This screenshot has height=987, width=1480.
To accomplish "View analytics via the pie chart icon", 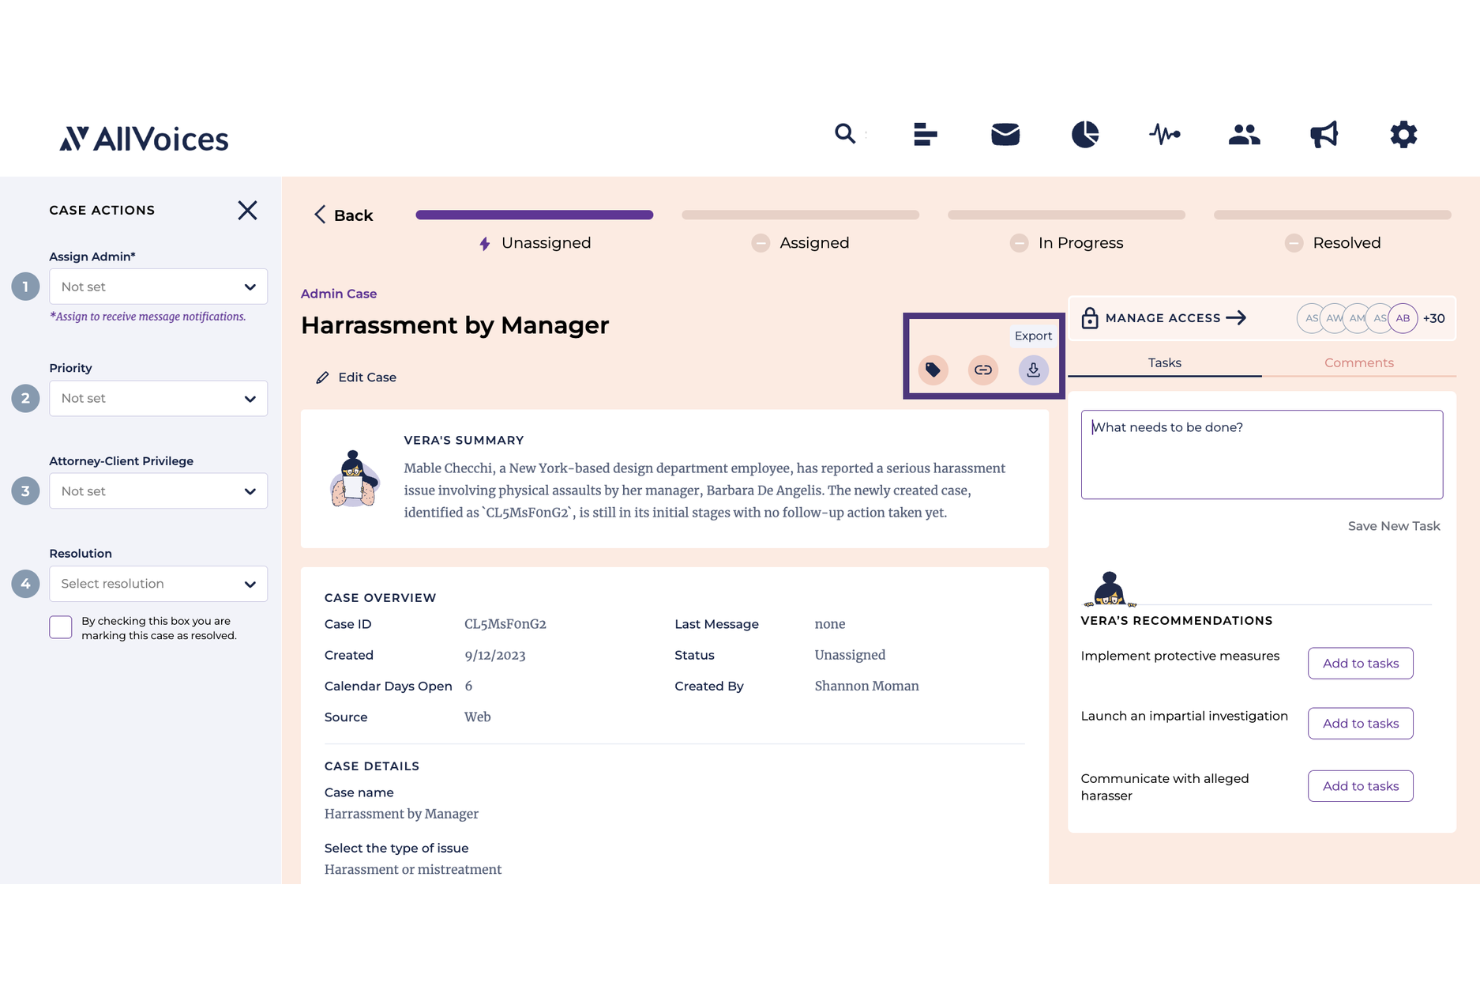I will (x=1085, y=133).
